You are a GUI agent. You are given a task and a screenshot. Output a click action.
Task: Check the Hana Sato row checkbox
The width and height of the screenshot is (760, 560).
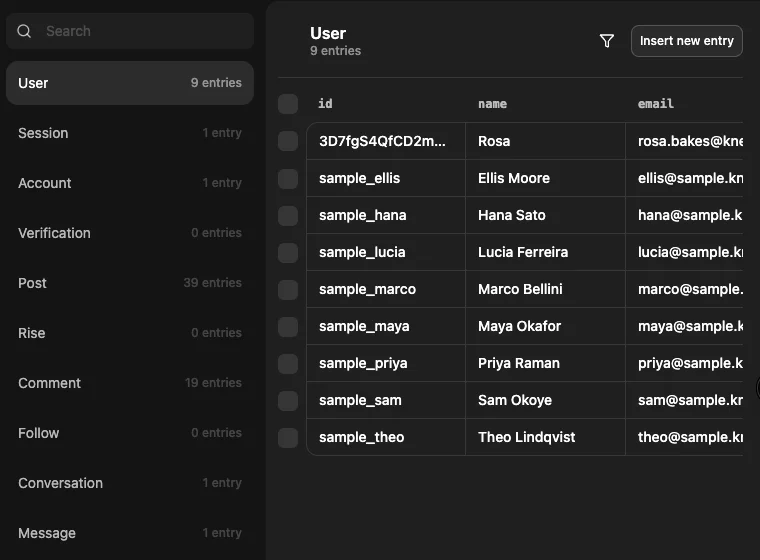[288, 215]
